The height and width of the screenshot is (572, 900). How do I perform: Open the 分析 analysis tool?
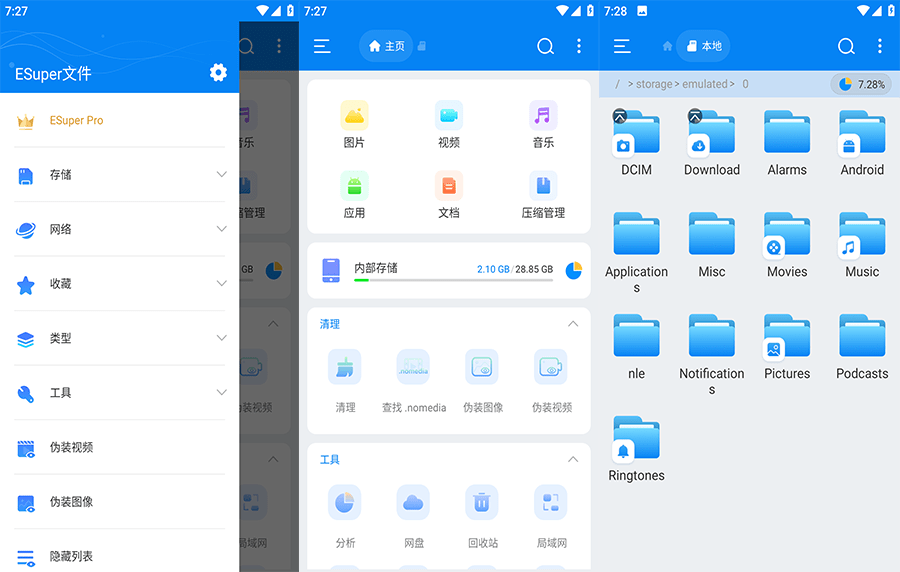tap(344, 517)
